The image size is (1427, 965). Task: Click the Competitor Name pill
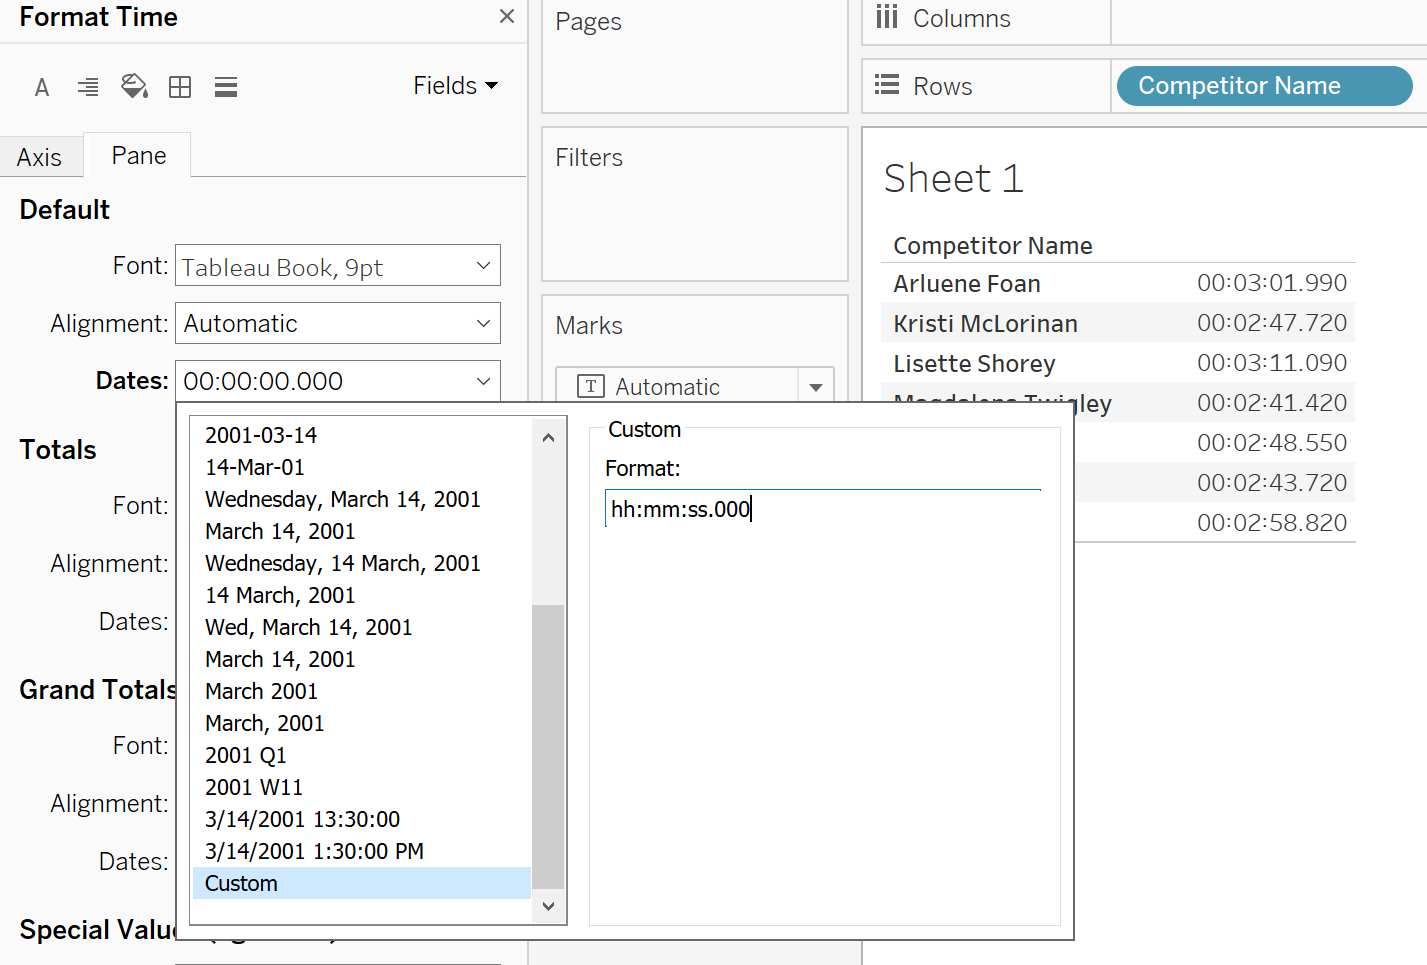[x=1264, y=86]
